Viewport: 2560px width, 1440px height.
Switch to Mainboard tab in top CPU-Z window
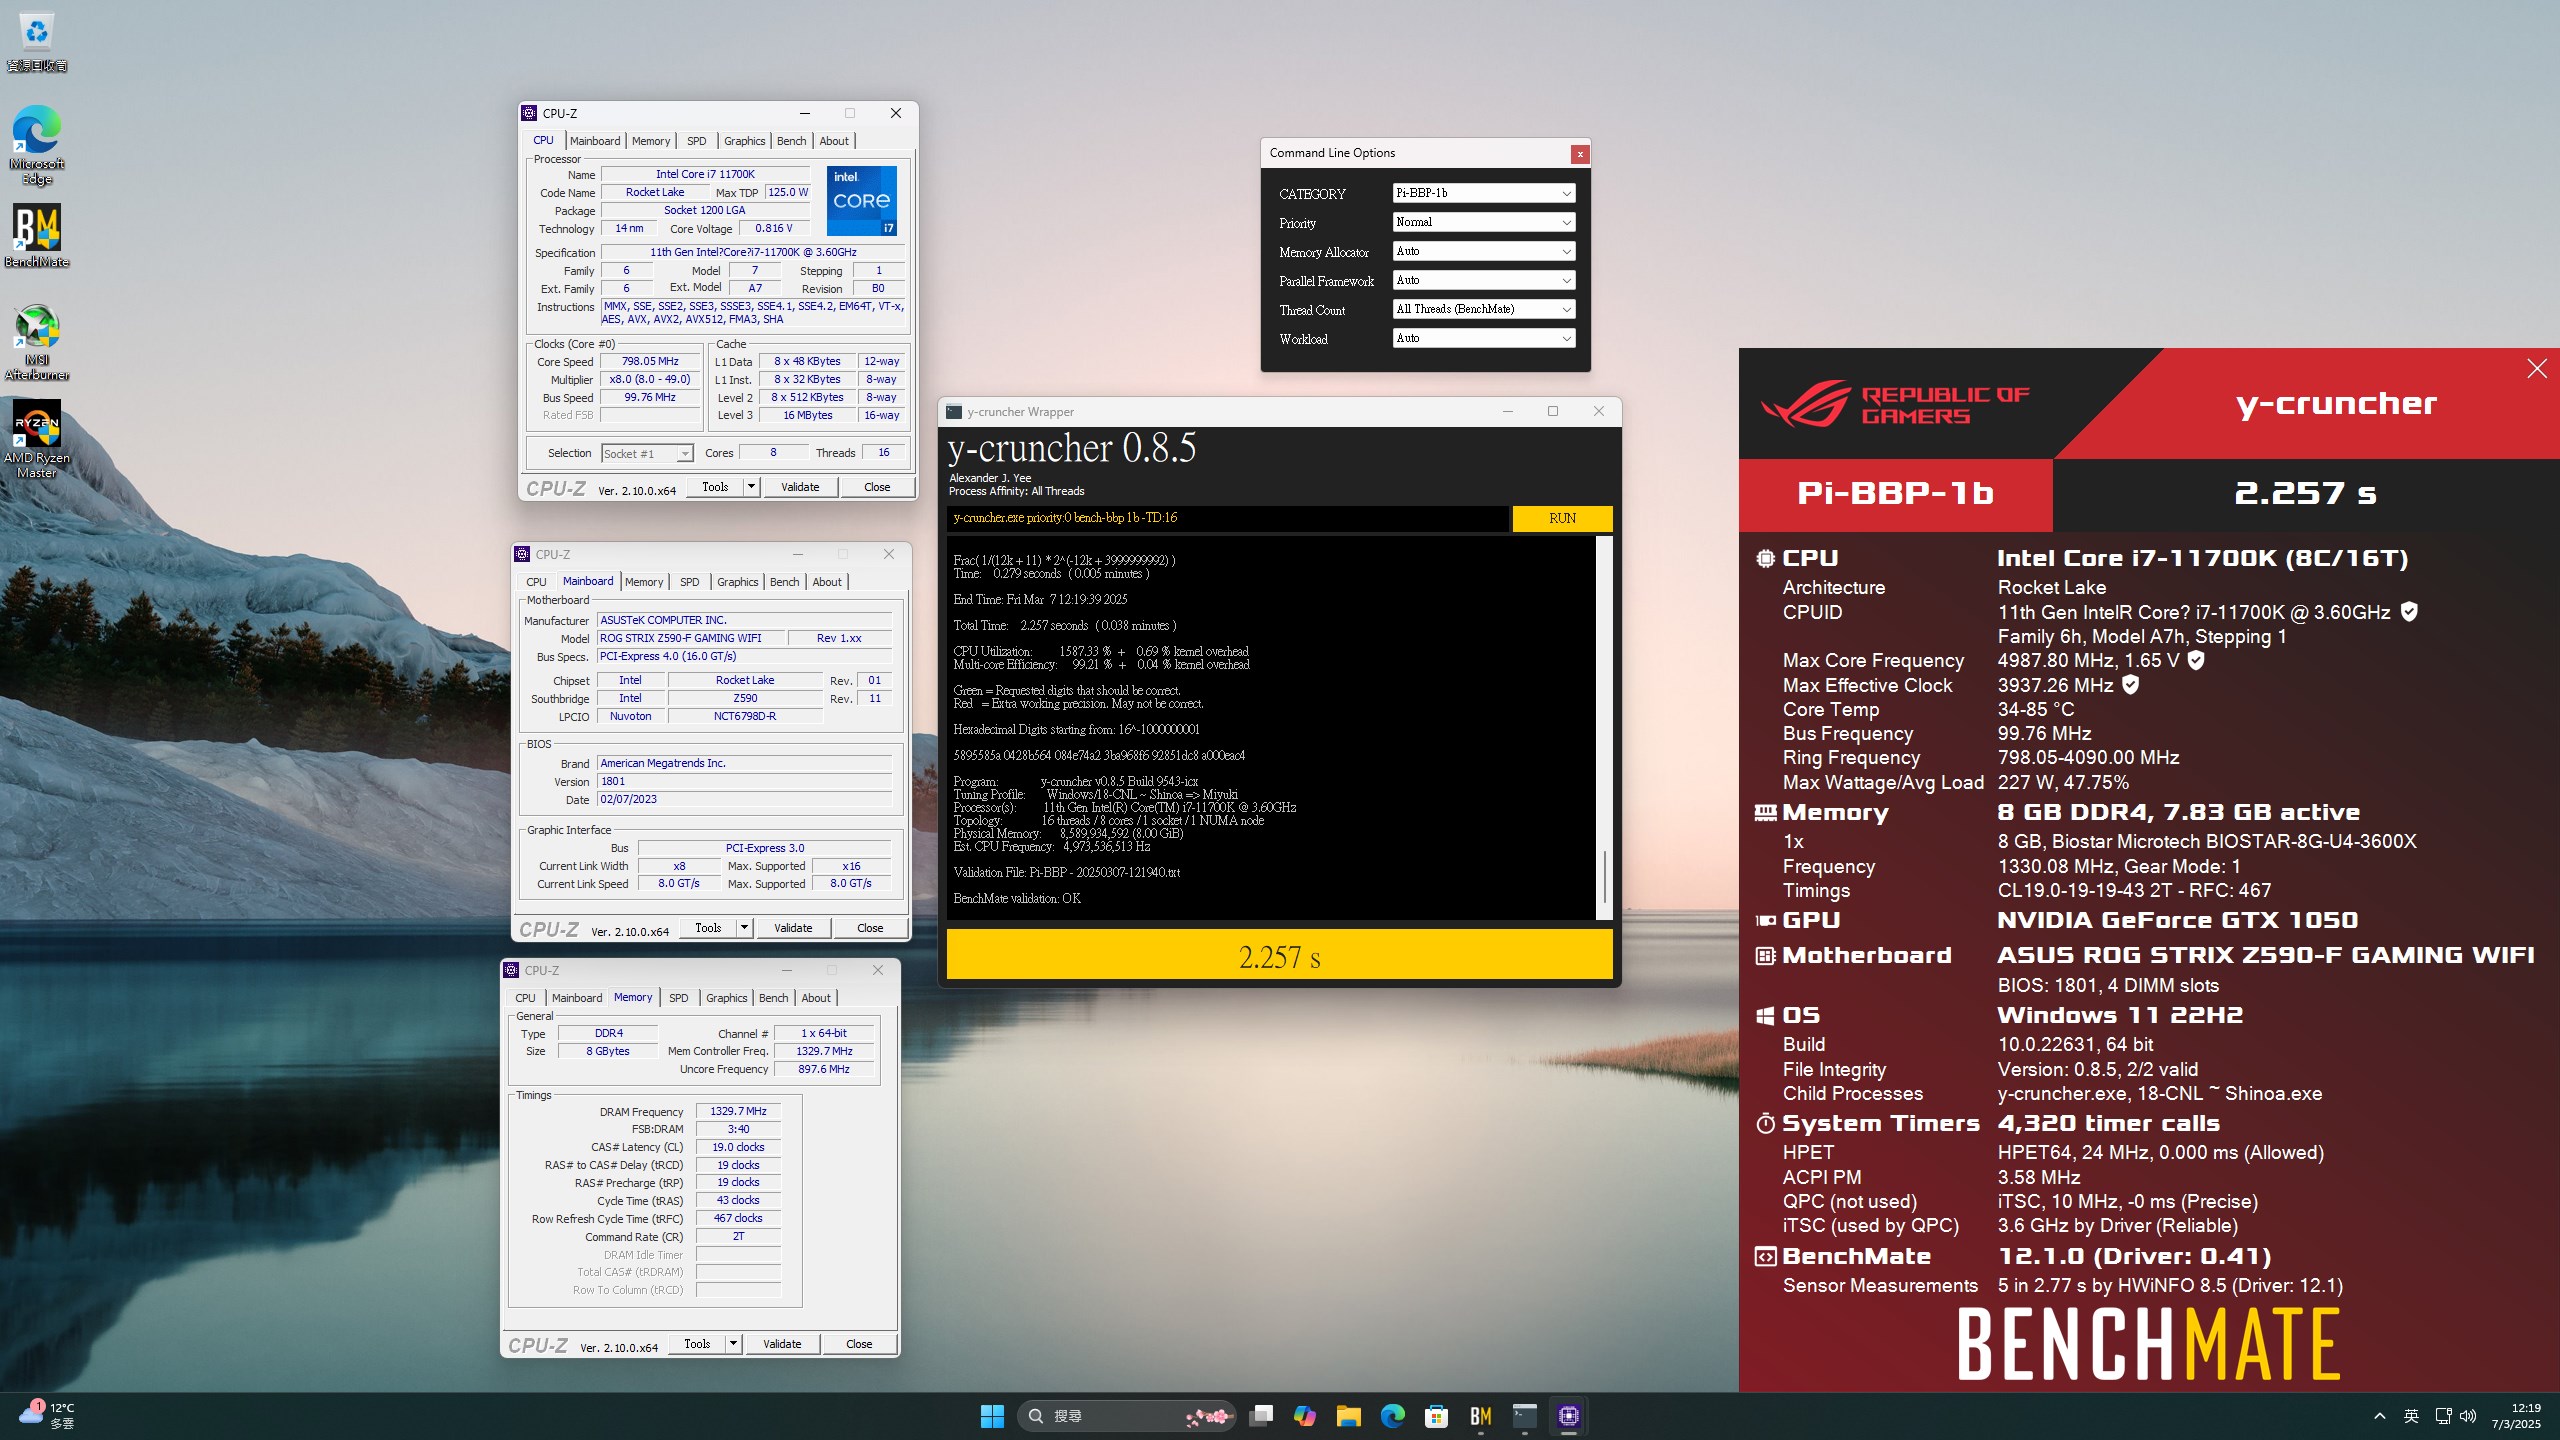click(595, 141)
